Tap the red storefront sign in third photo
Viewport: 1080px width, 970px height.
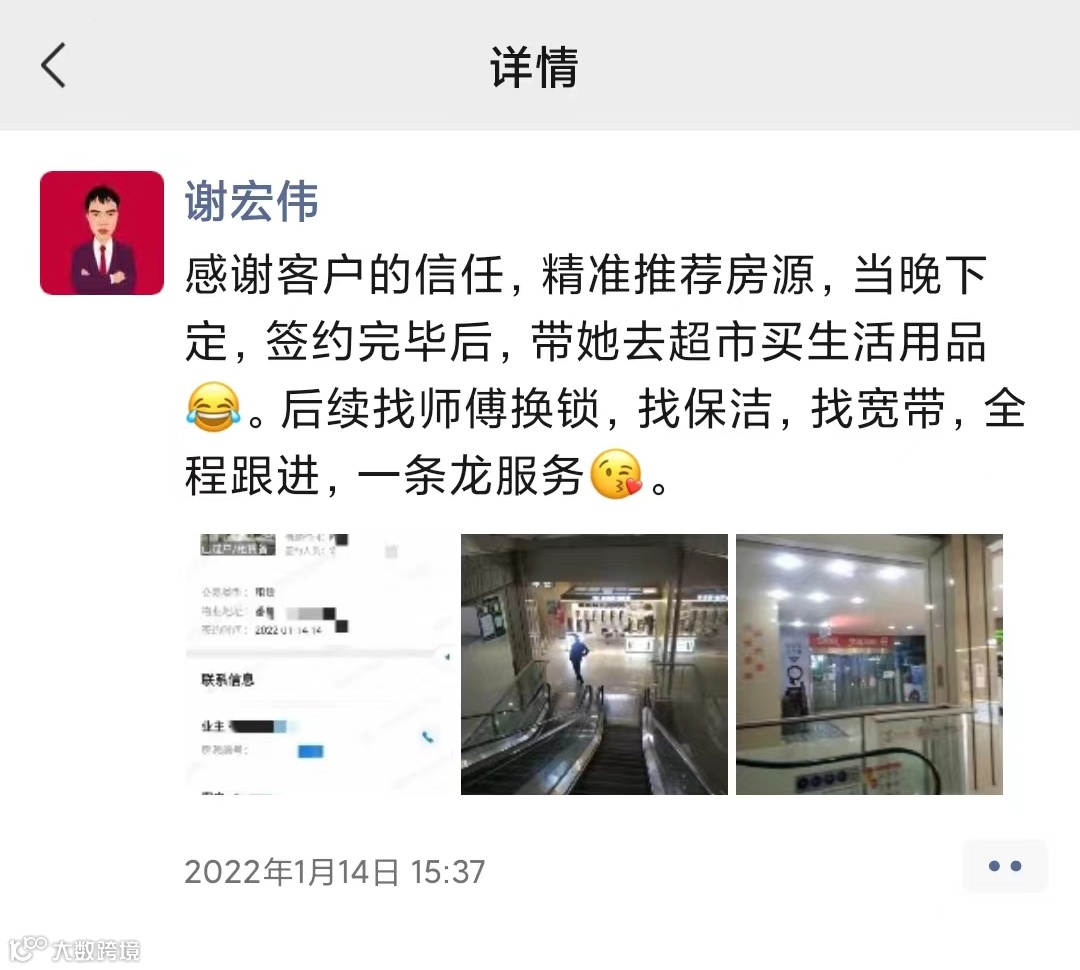(853, 641)
